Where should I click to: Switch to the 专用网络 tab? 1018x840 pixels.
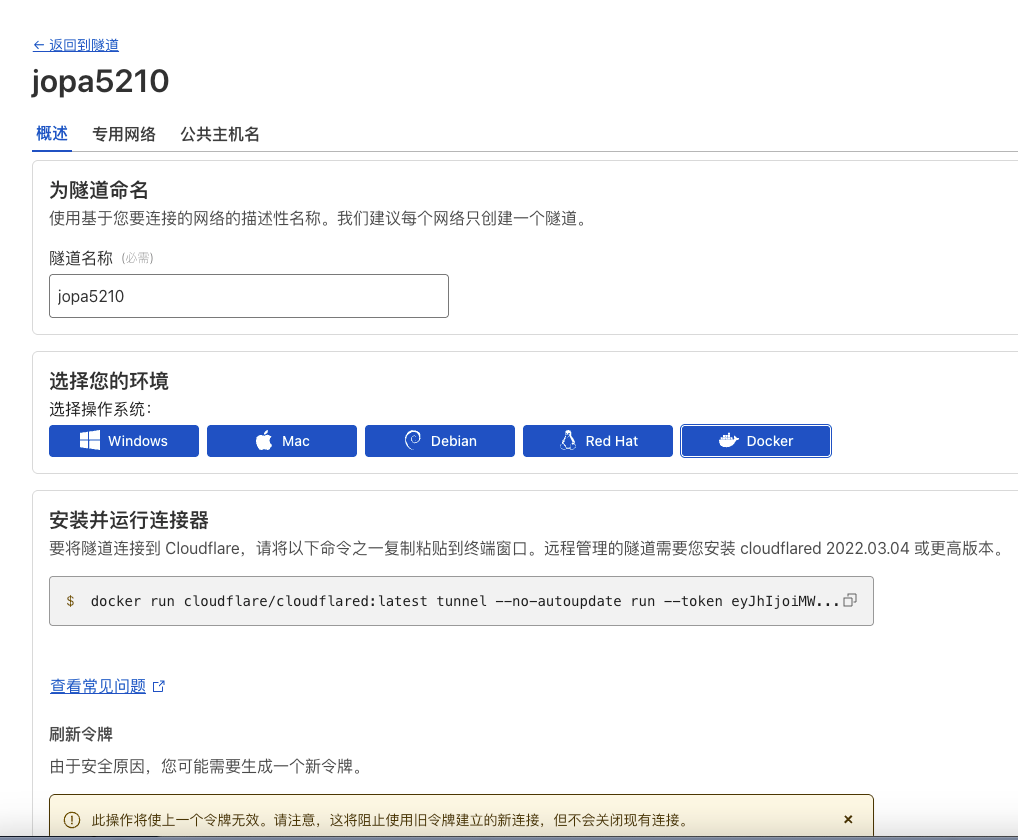point(124,134)
